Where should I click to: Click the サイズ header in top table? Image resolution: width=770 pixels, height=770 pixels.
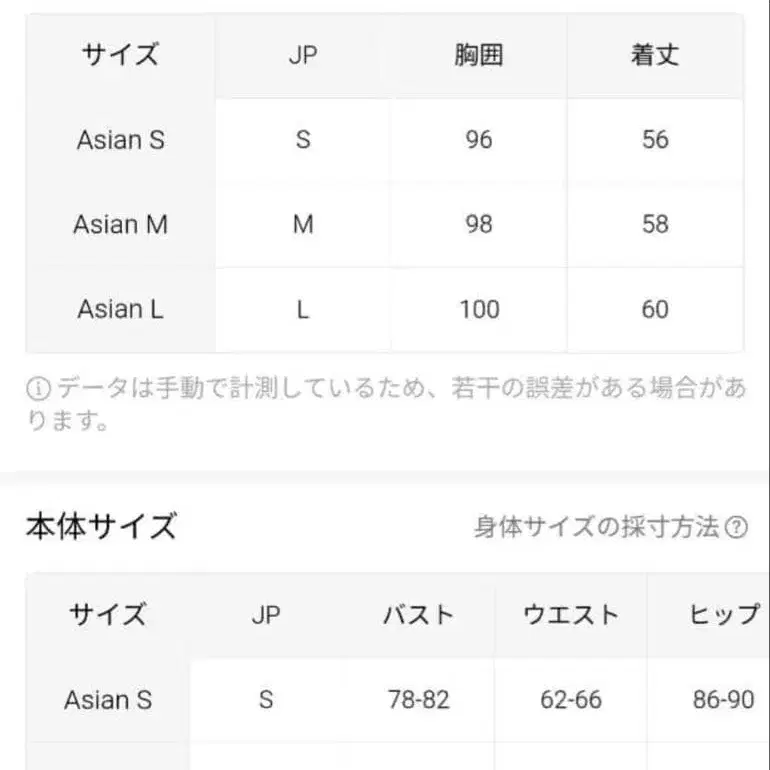pyautogui.click(x=120, y=55)
